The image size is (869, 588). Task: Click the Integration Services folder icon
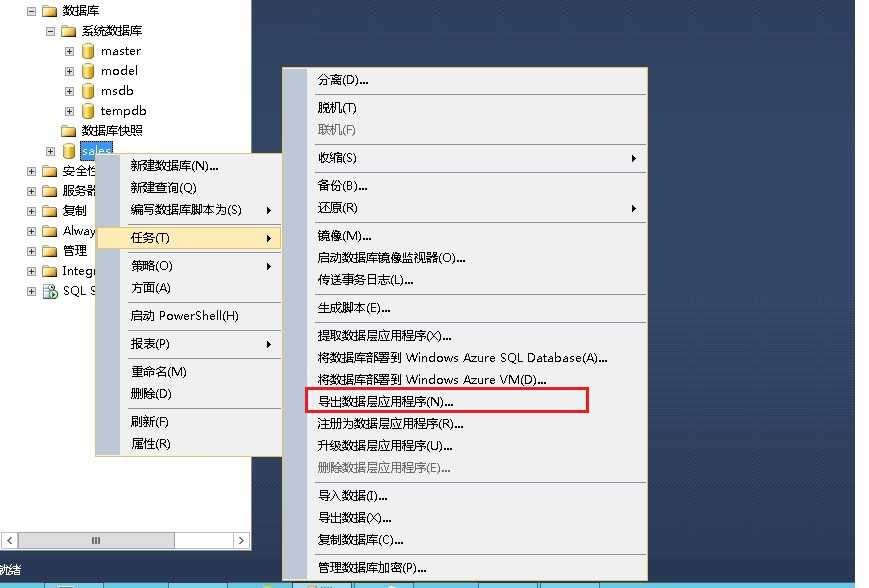[x=49, y=271]
